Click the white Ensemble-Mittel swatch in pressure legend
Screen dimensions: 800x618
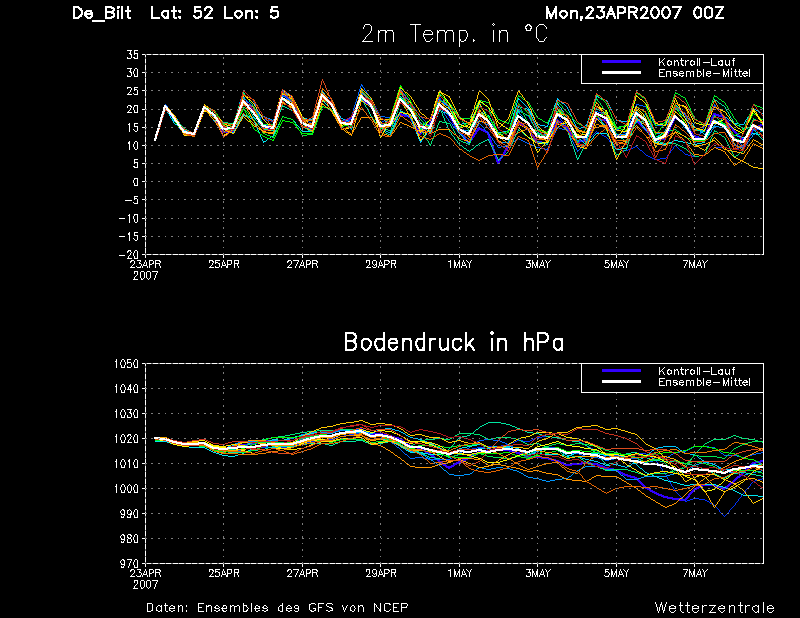621,382
